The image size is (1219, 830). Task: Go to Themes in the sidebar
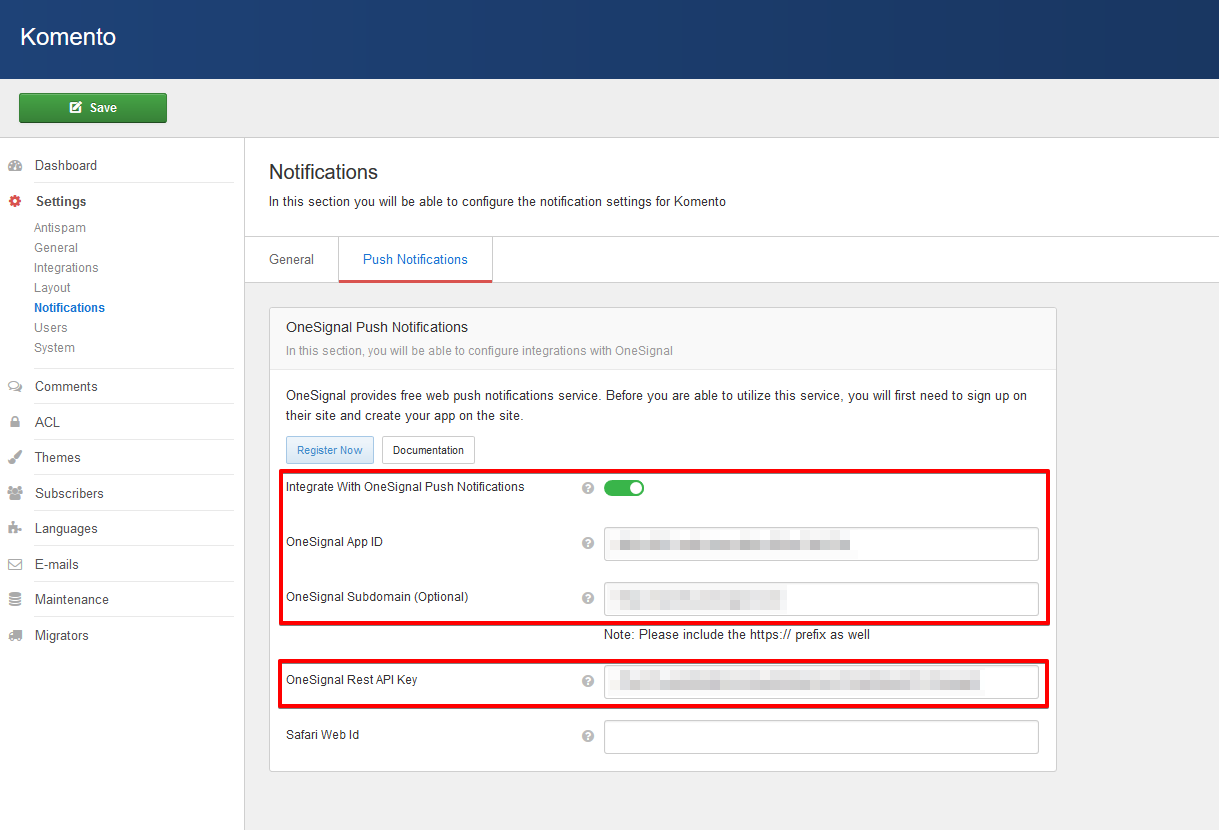(58, 458)
